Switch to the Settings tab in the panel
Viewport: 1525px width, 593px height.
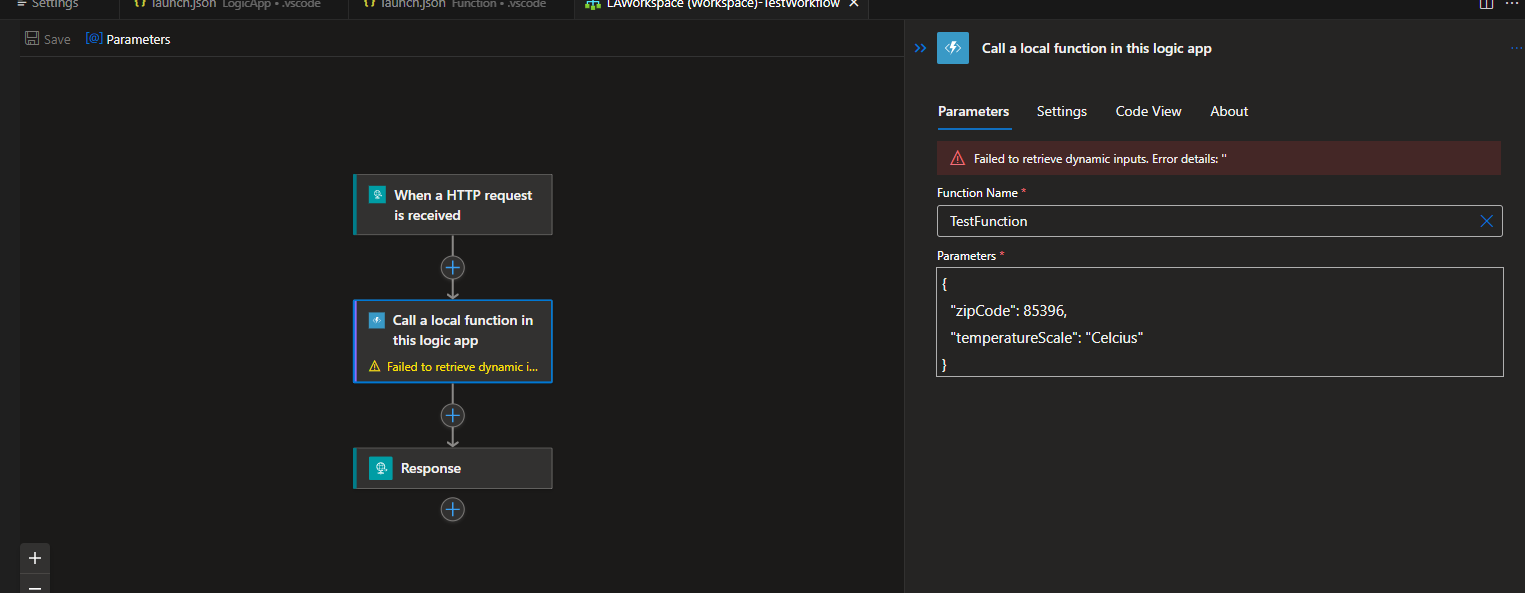pos(1061,111)
